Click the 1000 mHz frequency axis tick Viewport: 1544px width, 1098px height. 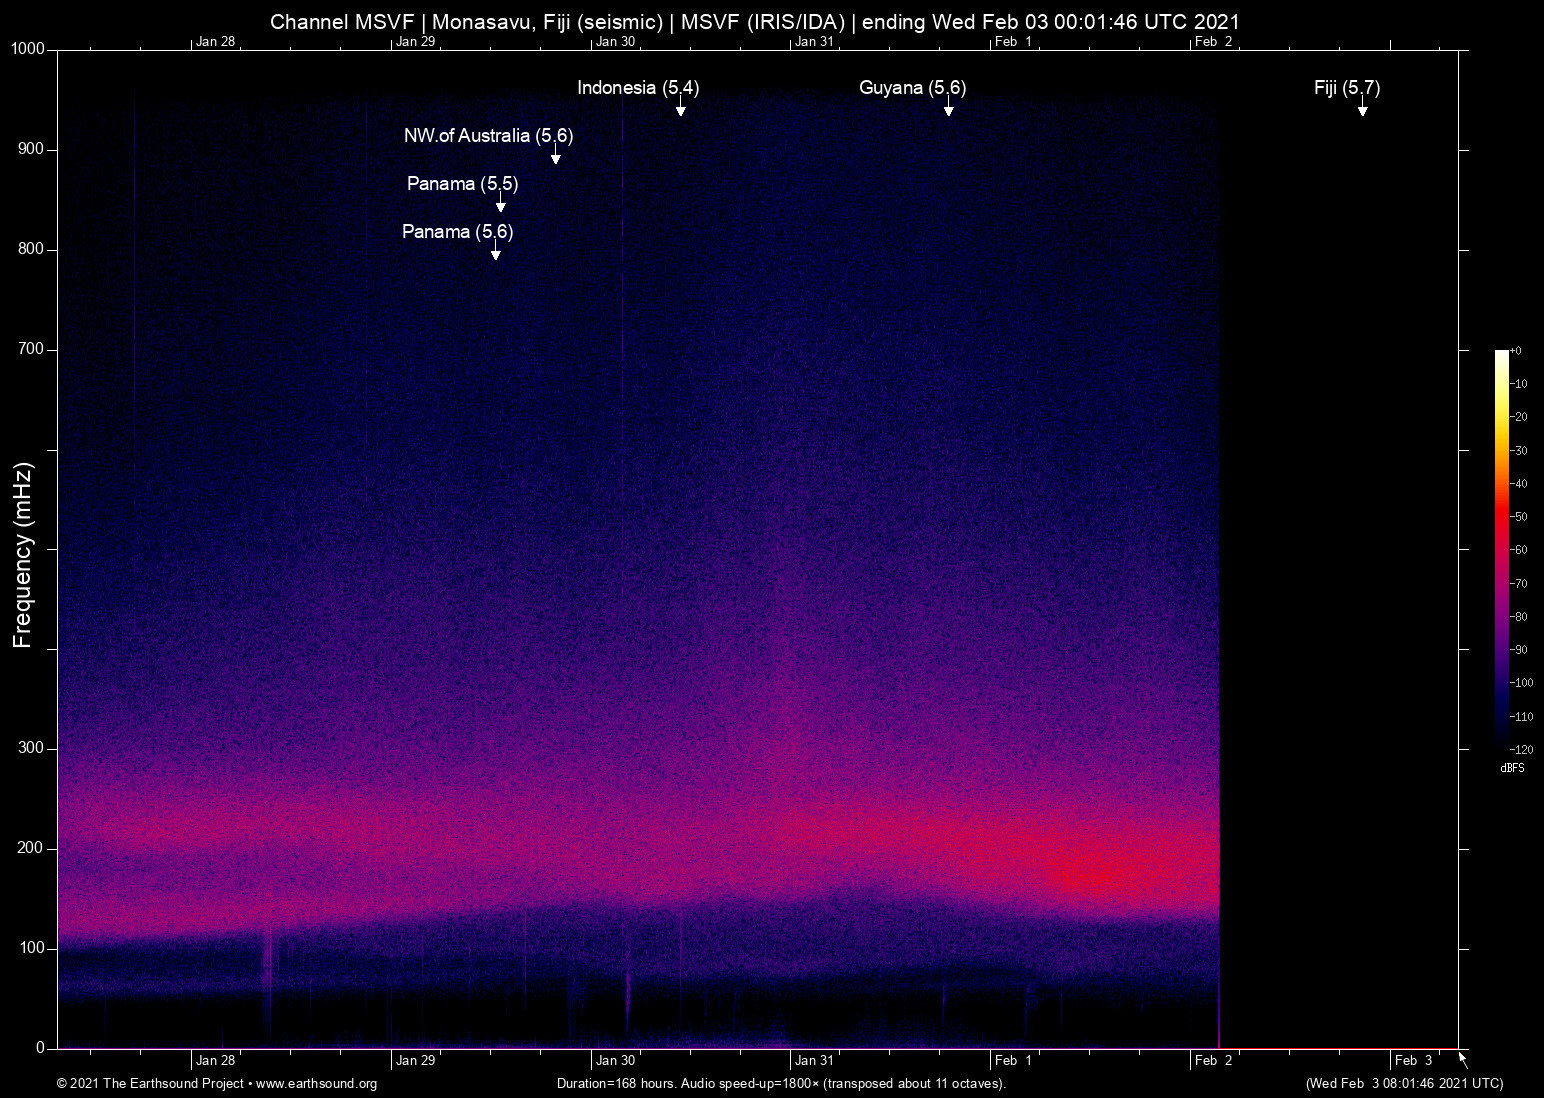[x=28, y=49]
